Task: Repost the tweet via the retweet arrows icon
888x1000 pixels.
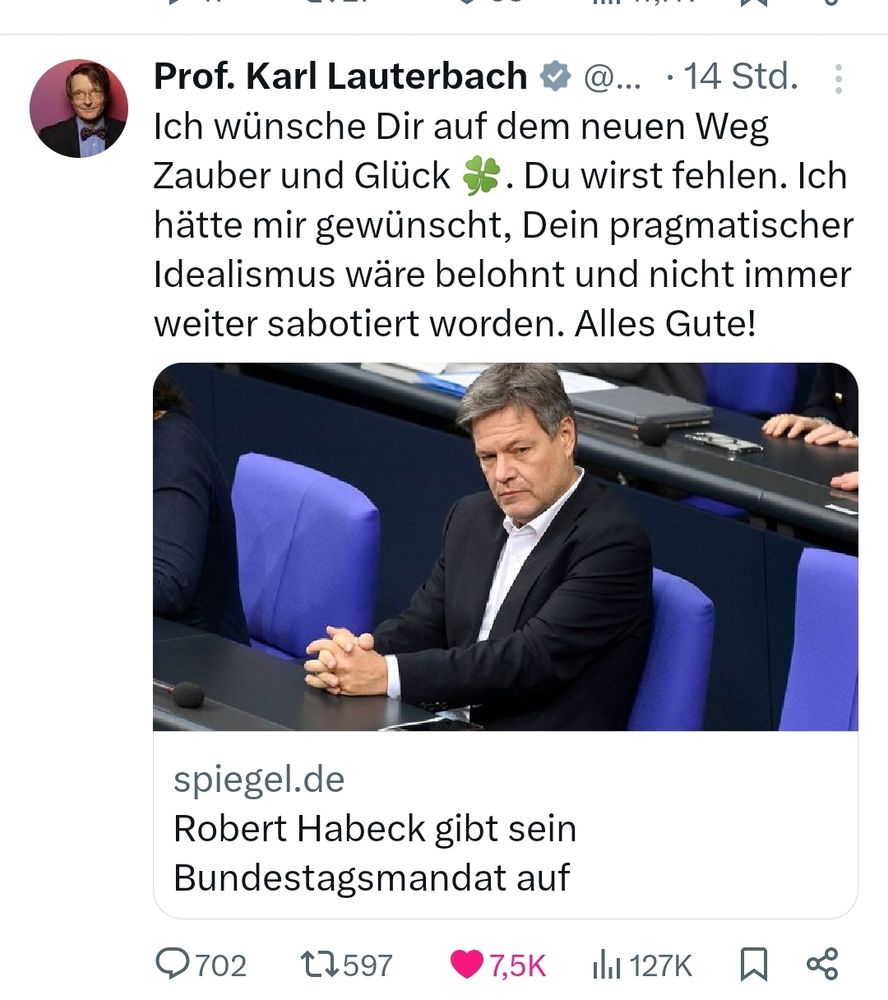Action: (320, 964)
